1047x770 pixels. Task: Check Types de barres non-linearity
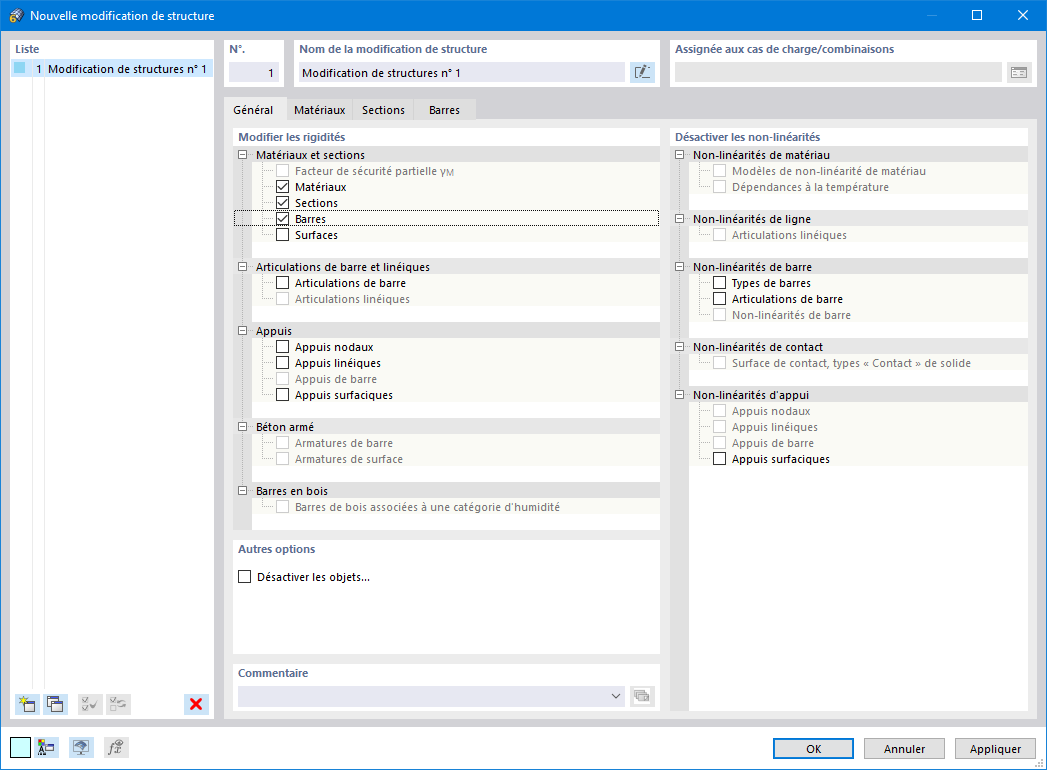pyautogui.click(x=719, y=283)
